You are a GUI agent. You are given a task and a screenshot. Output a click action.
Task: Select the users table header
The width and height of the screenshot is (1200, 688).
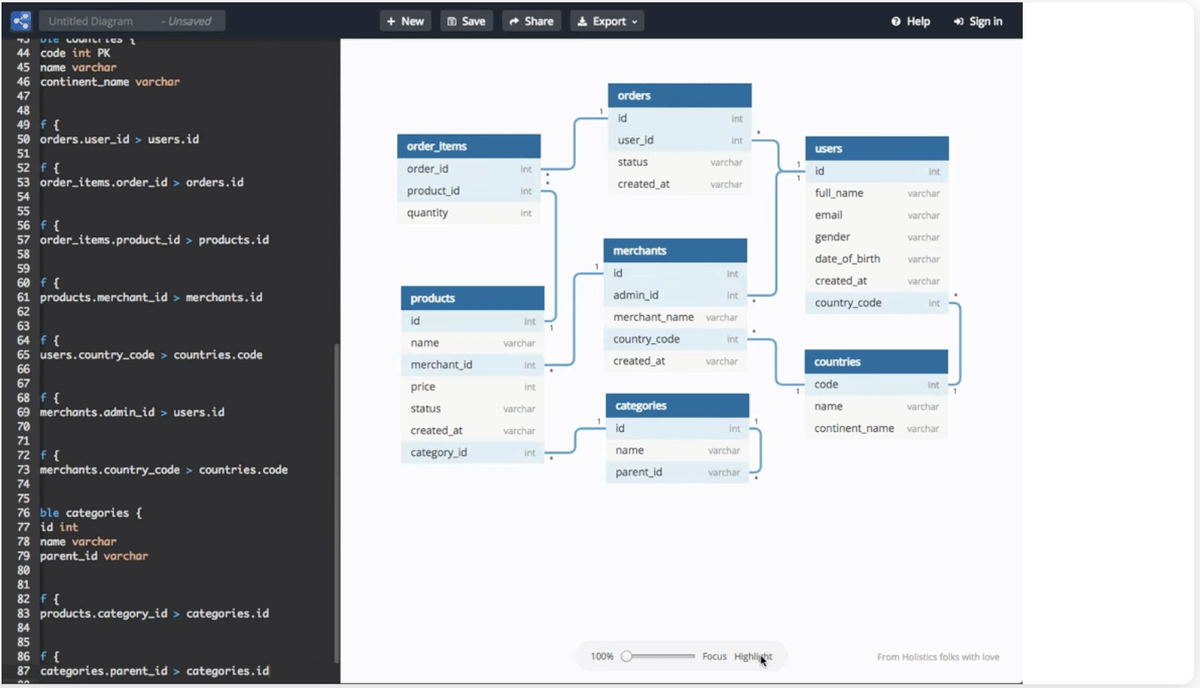[x=876, y=148]
